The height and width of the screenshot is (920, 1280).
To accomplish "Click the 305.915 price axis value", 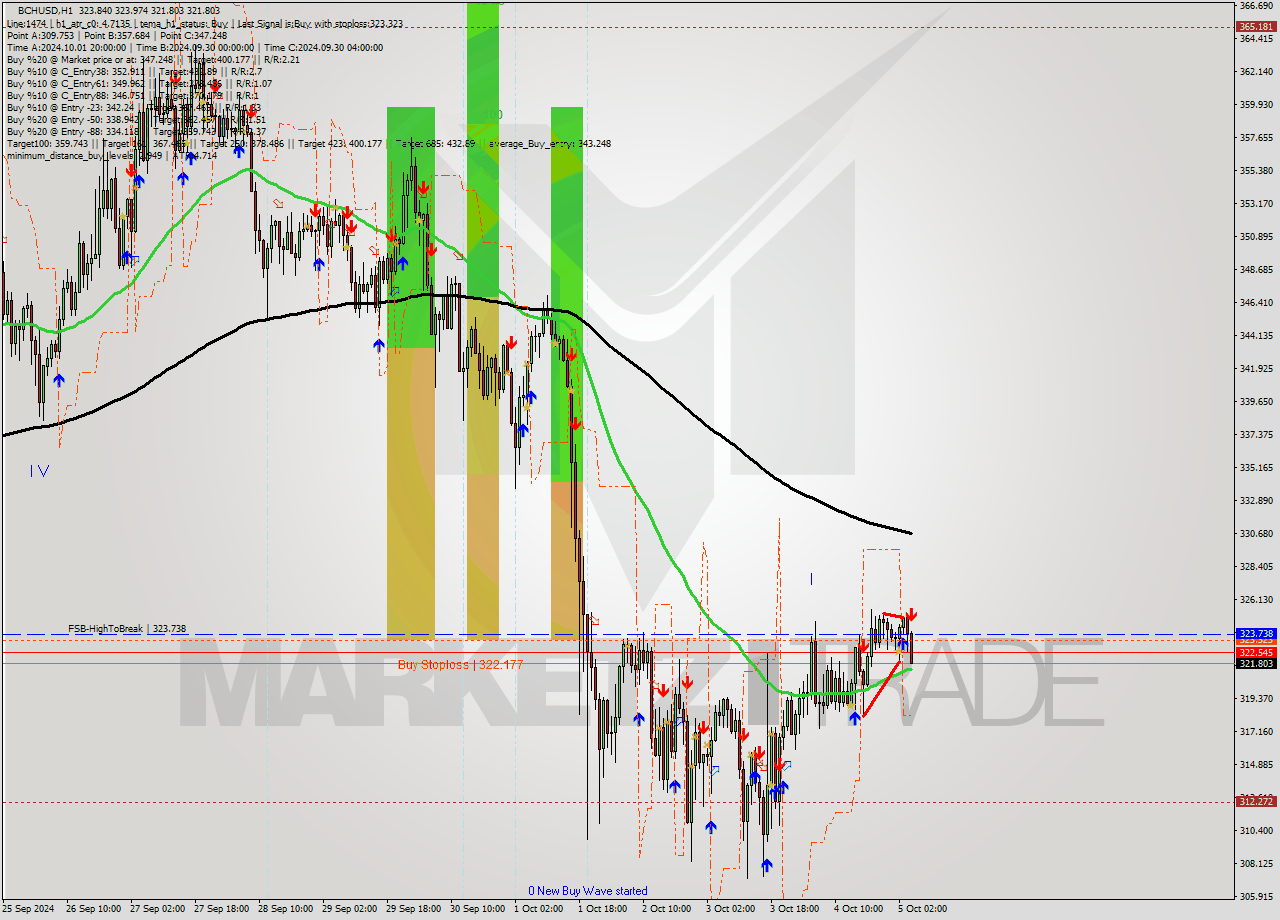I will (1255, 897).
